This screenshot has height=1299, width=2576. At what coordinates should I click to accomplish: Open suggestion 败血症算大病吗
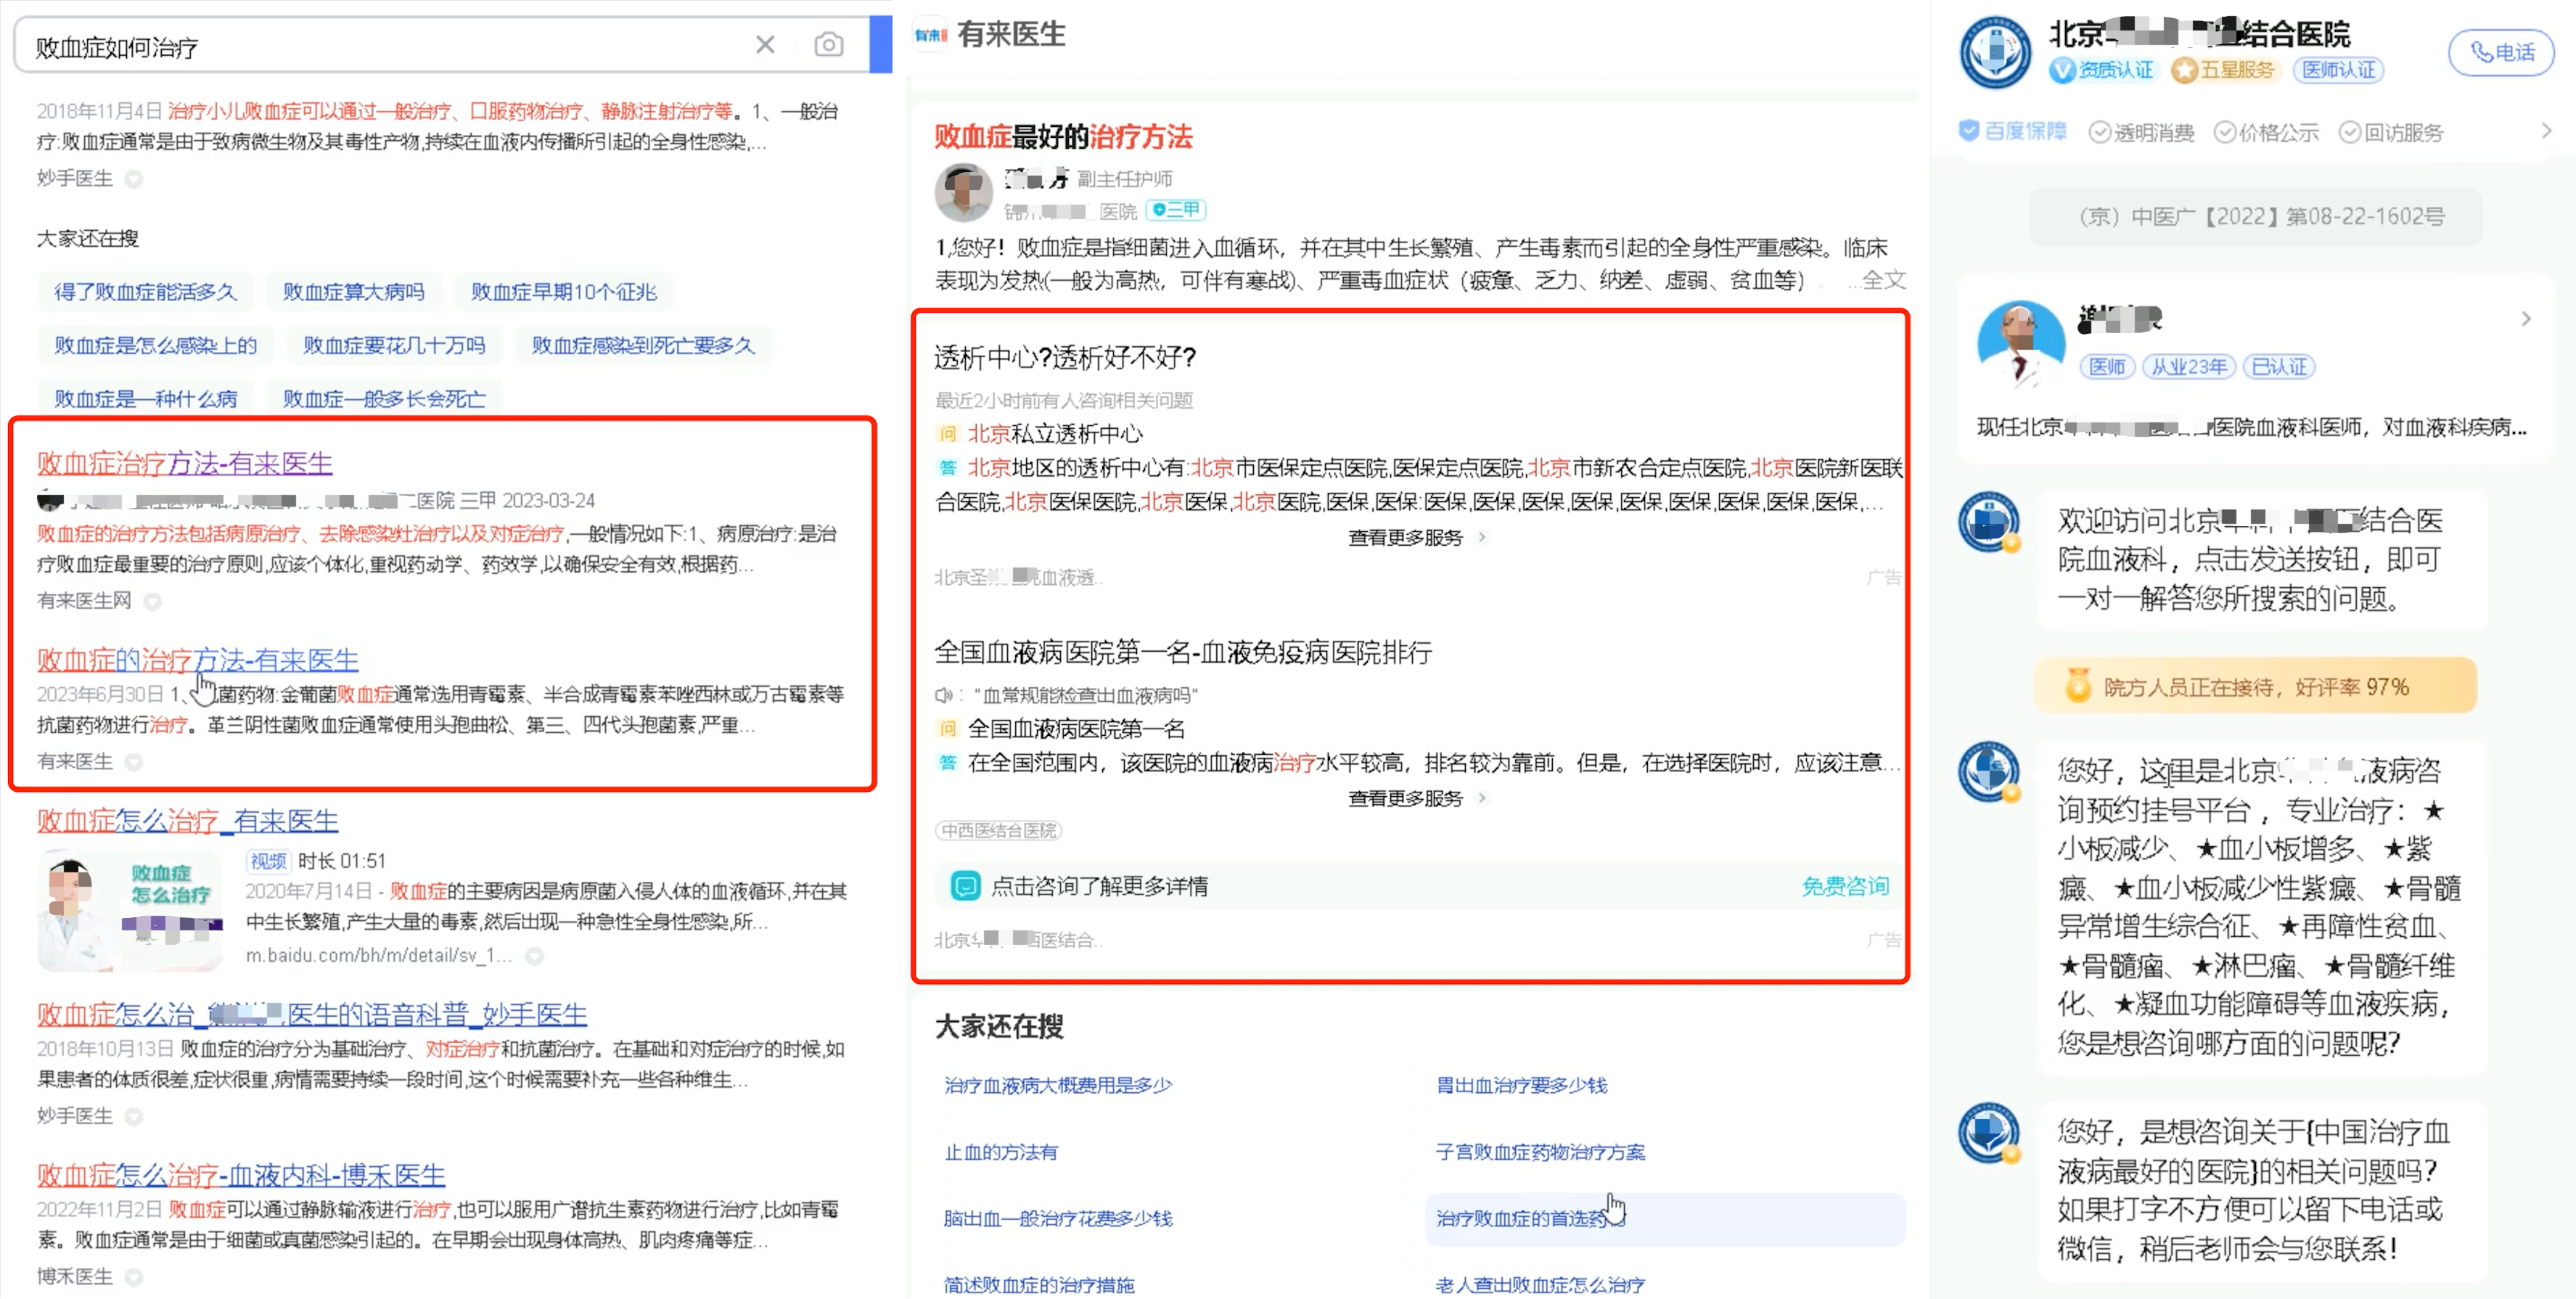[353, 292]
